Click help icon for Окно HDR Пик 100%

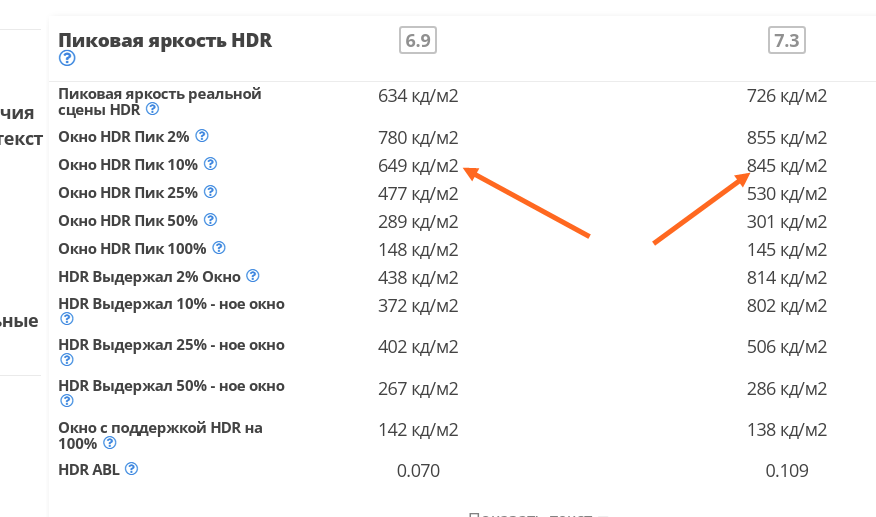[219, 247]
